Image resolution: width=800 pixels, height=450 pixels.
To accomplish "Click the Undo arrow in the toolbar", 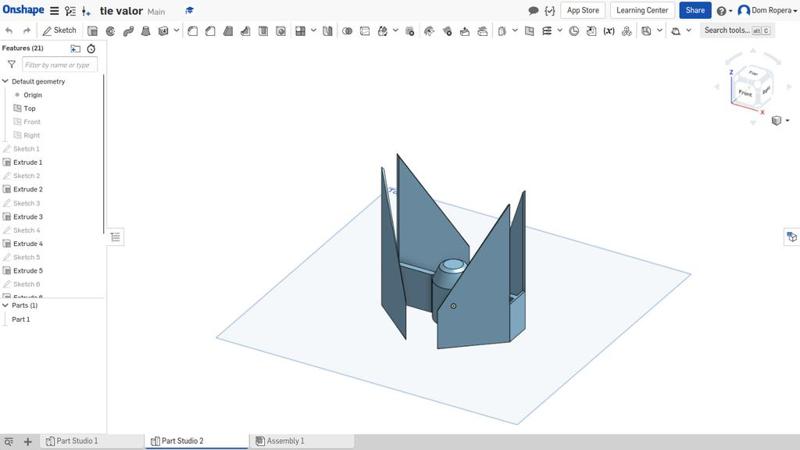I will 9,31.
